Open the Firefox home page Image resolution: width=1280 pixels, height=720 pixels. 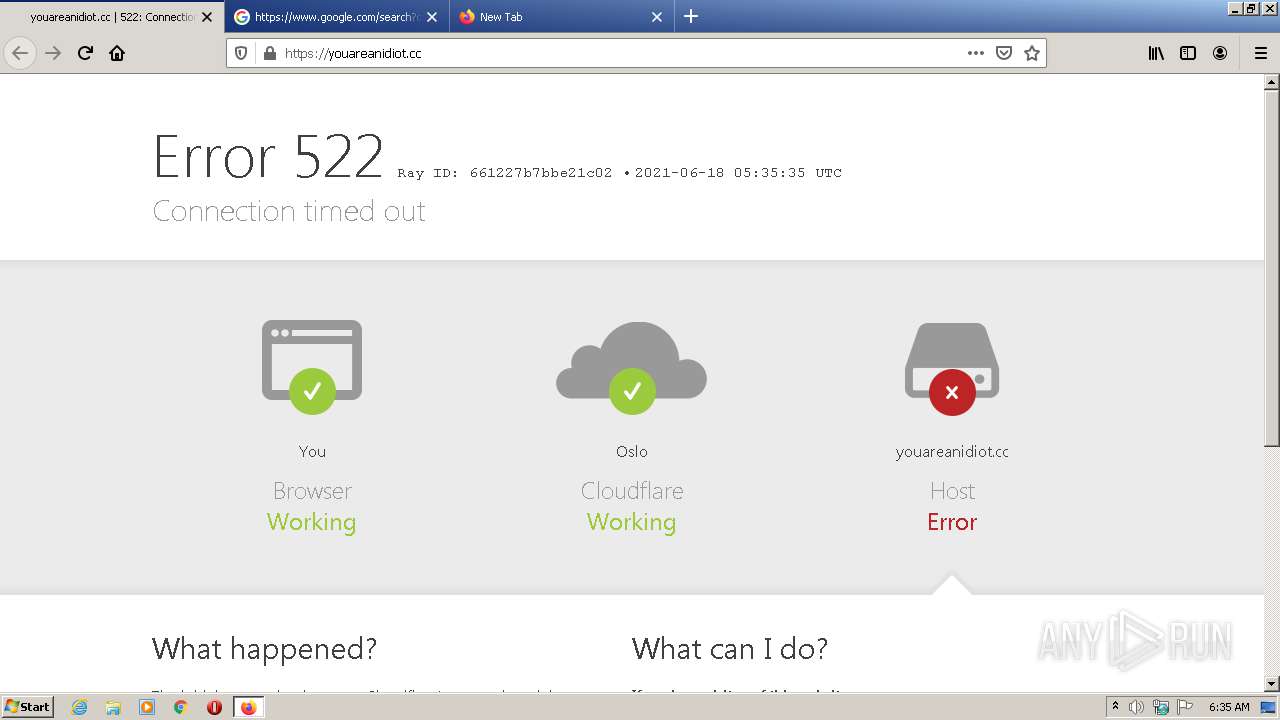(x=117, y=53)
